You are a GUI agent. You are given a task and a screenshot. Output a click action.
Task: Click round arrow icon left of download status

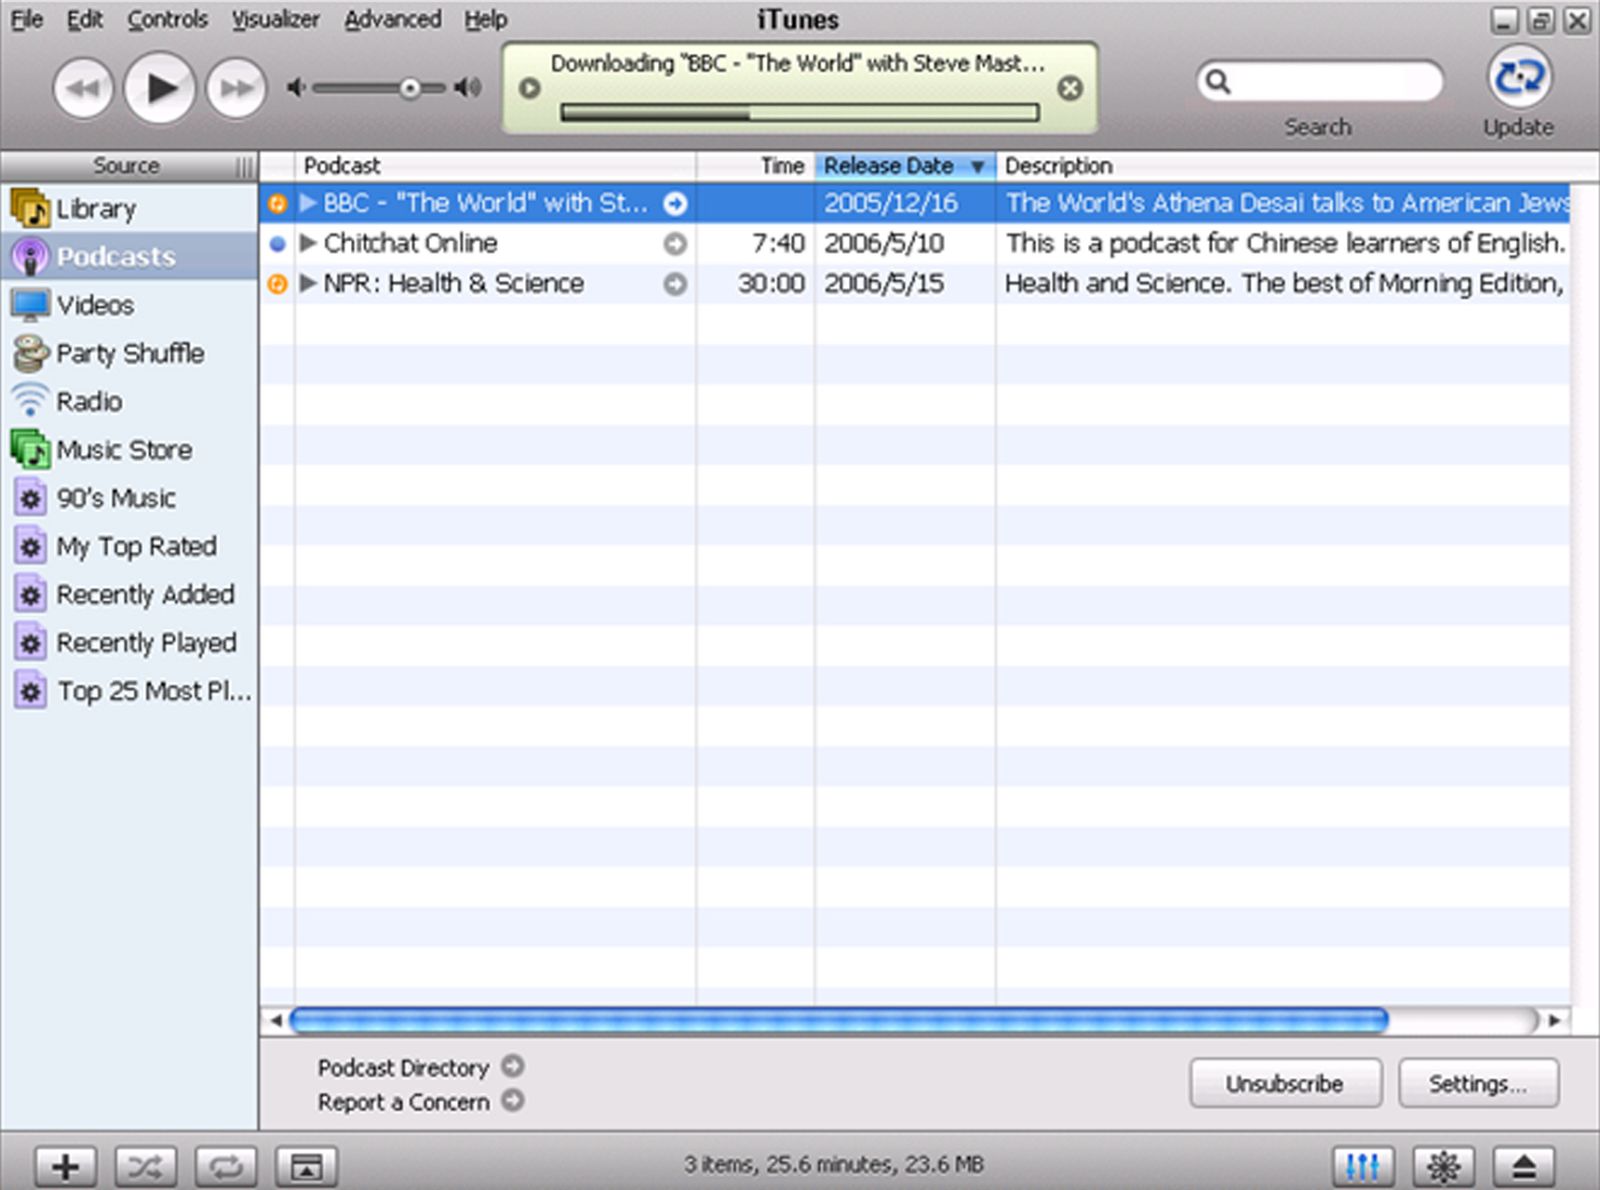click(530, 88)
